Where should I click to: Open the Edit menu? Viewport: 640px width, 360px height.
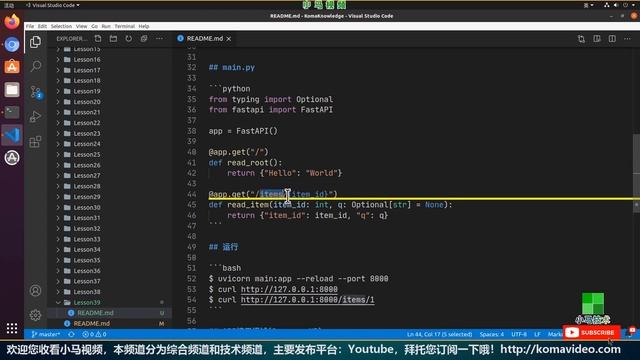42,26
